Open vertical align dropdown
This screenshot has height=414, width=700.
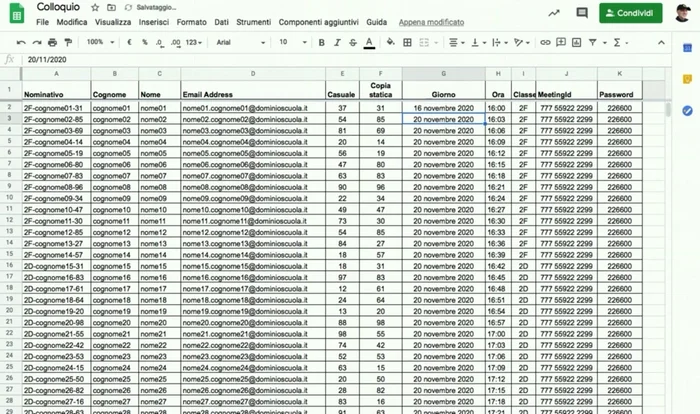point(478,42)
